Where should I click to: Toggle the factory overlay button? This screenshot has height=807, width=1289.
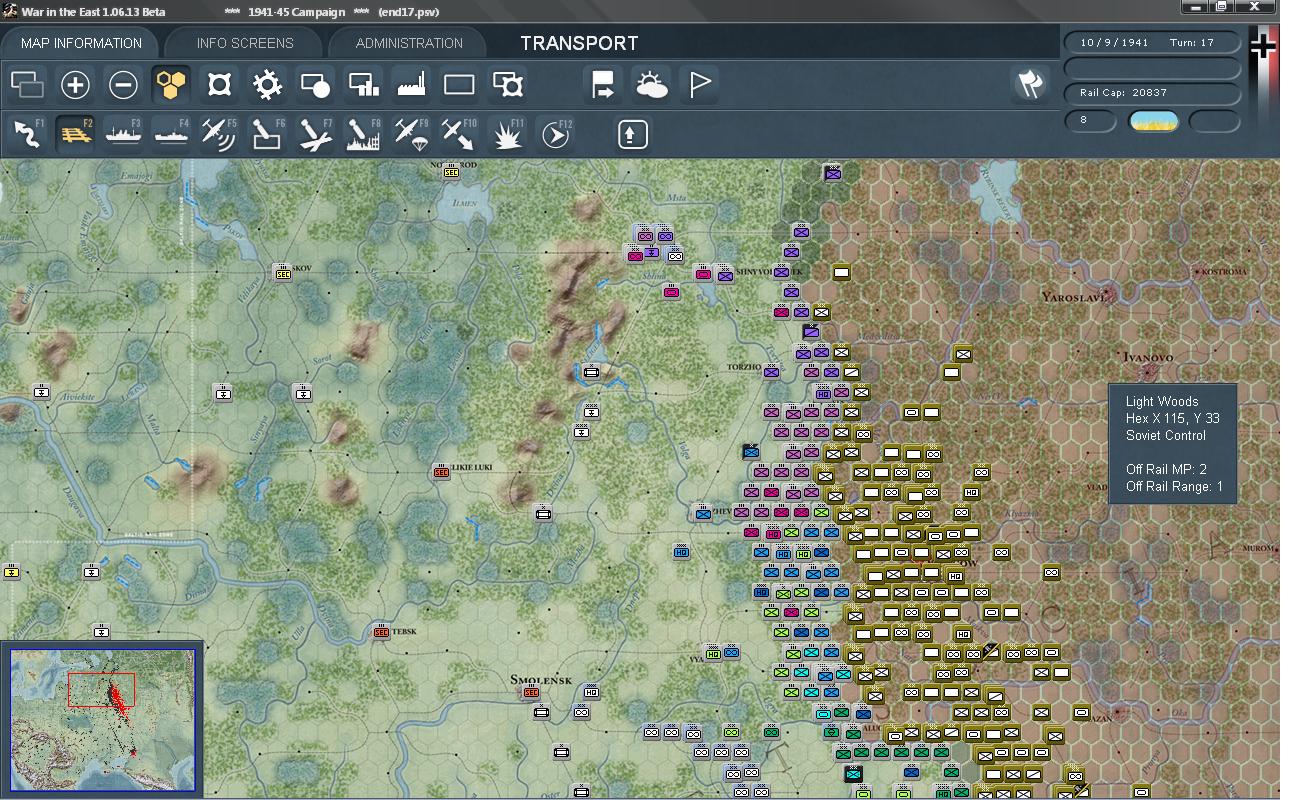411,85
